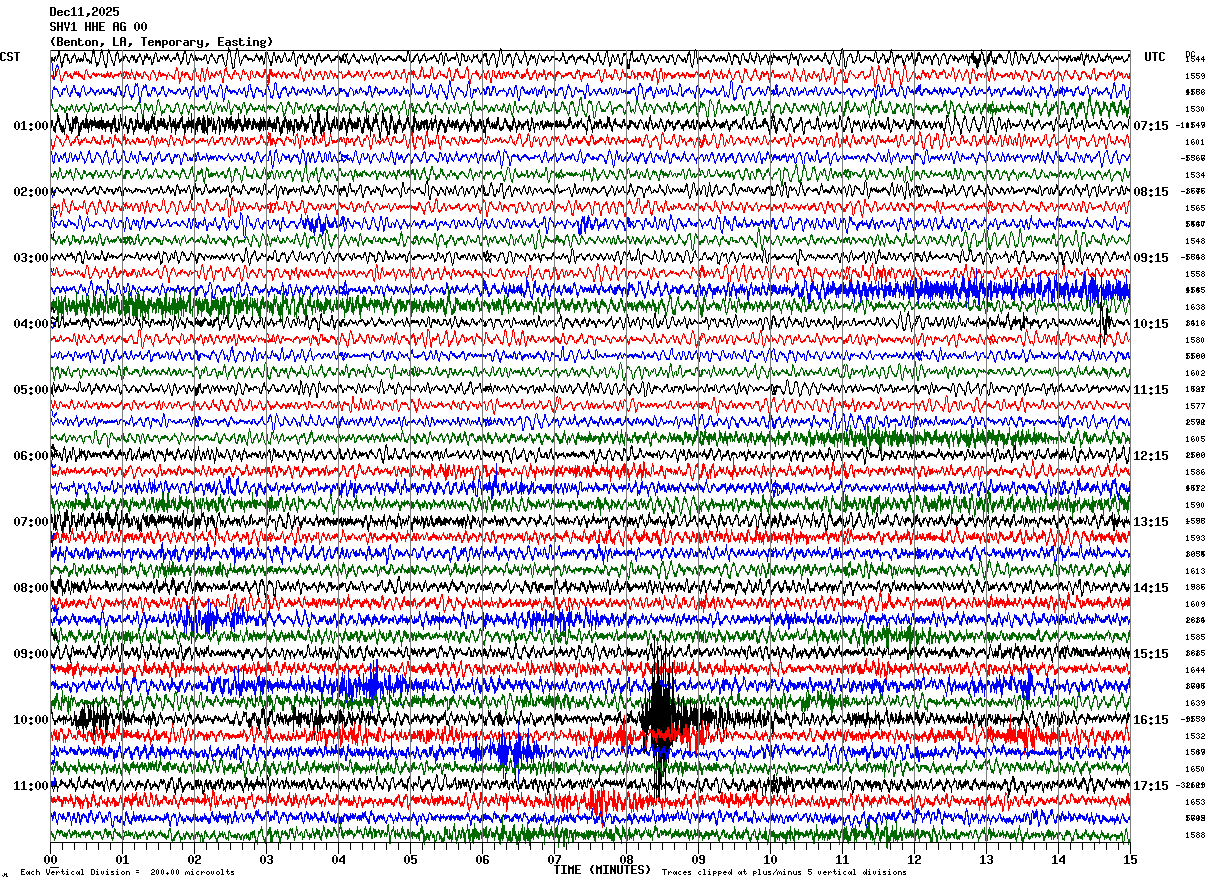This screenshot has width=1210, height=886.
Task: Click the Dec11,2025 date header
Action: [84, 12]
